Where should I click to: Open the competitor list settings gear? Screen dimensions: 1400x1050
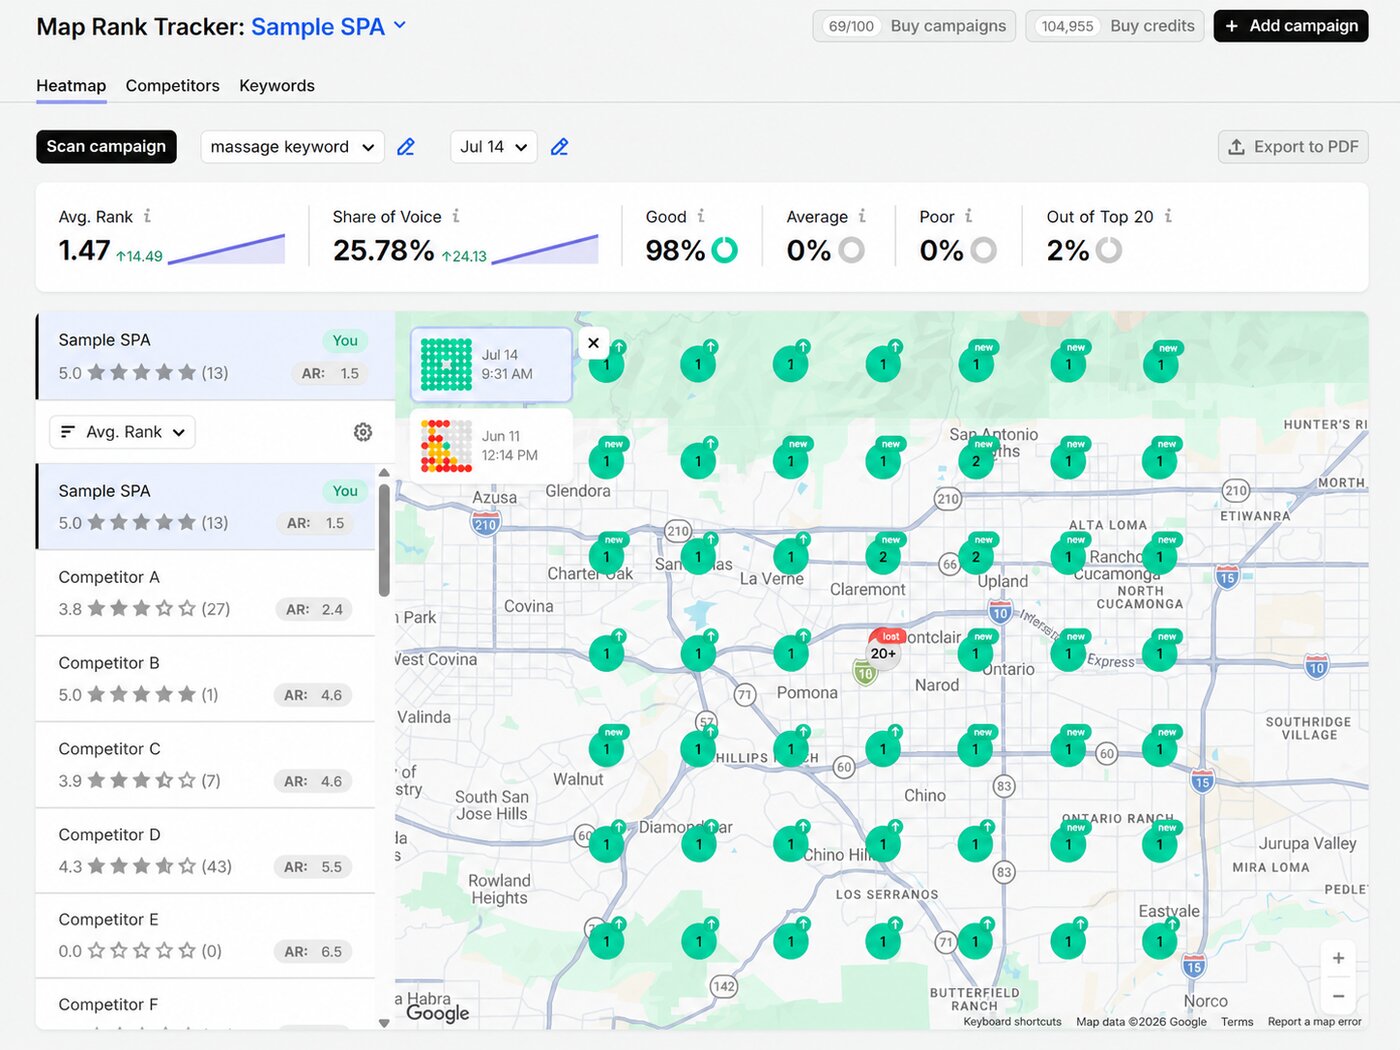[x=363, y=432]
